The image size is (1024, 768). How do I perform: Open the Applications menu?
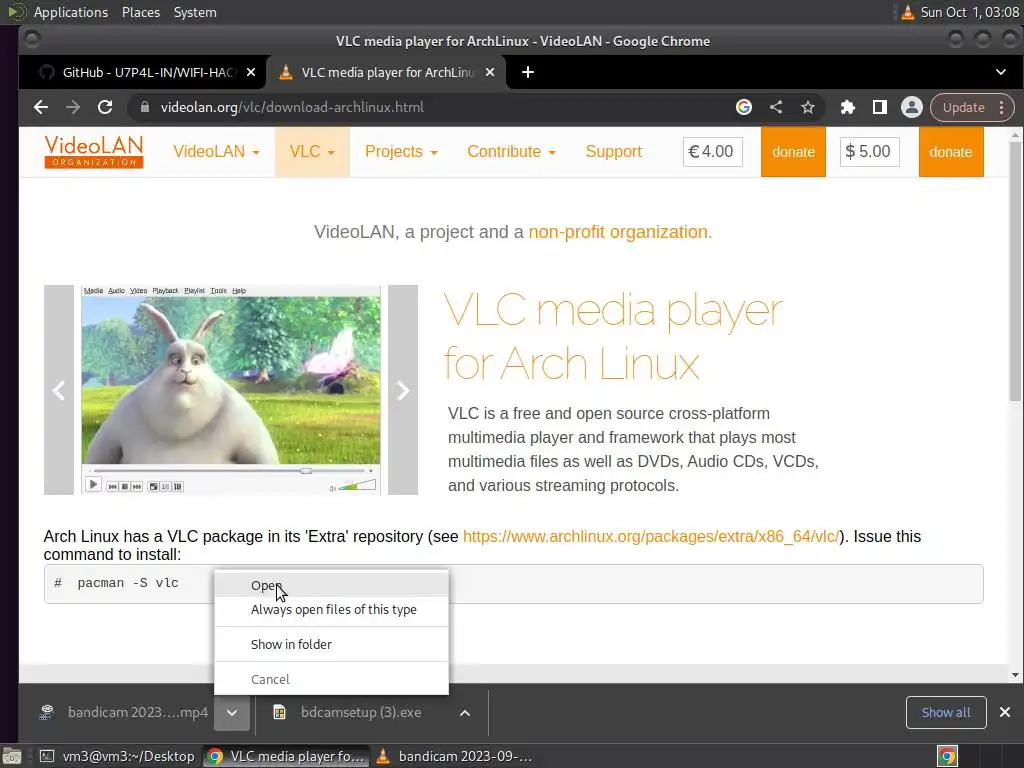(x=71, y=12)
